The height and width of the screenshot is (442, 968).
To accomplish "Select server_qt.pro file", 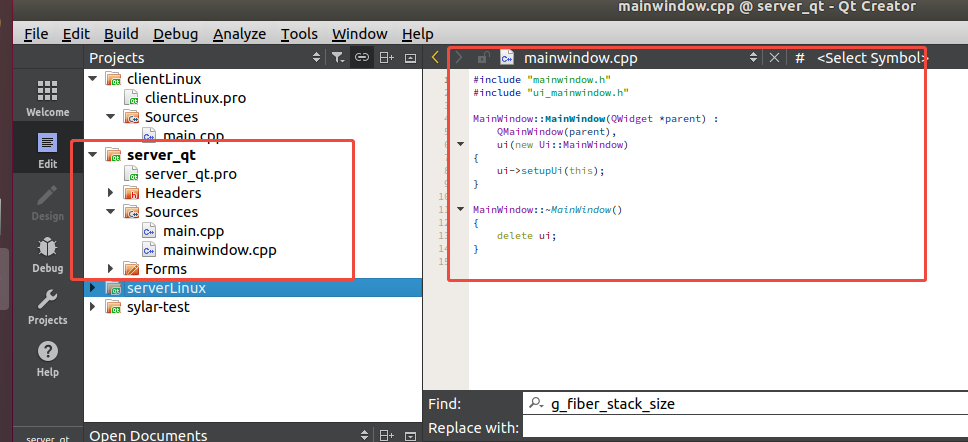I will tap(190, 174).
